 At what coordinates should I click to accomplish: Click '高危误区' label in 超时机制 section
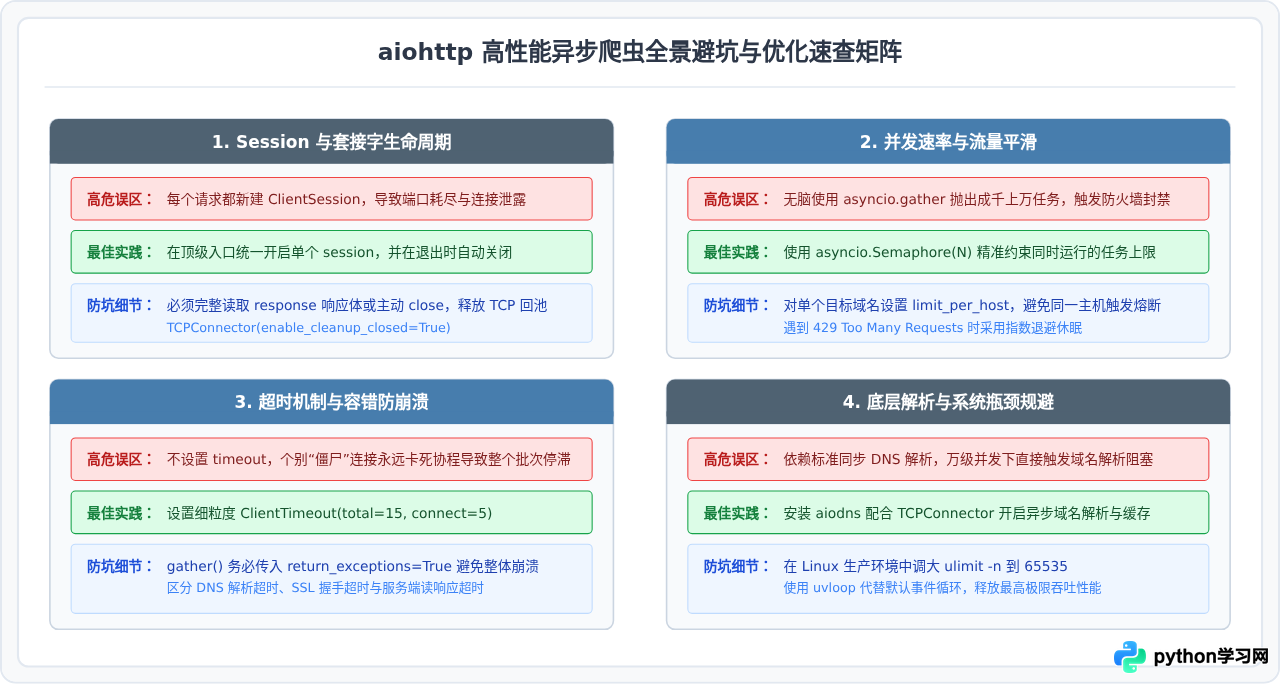pos(120,459)
